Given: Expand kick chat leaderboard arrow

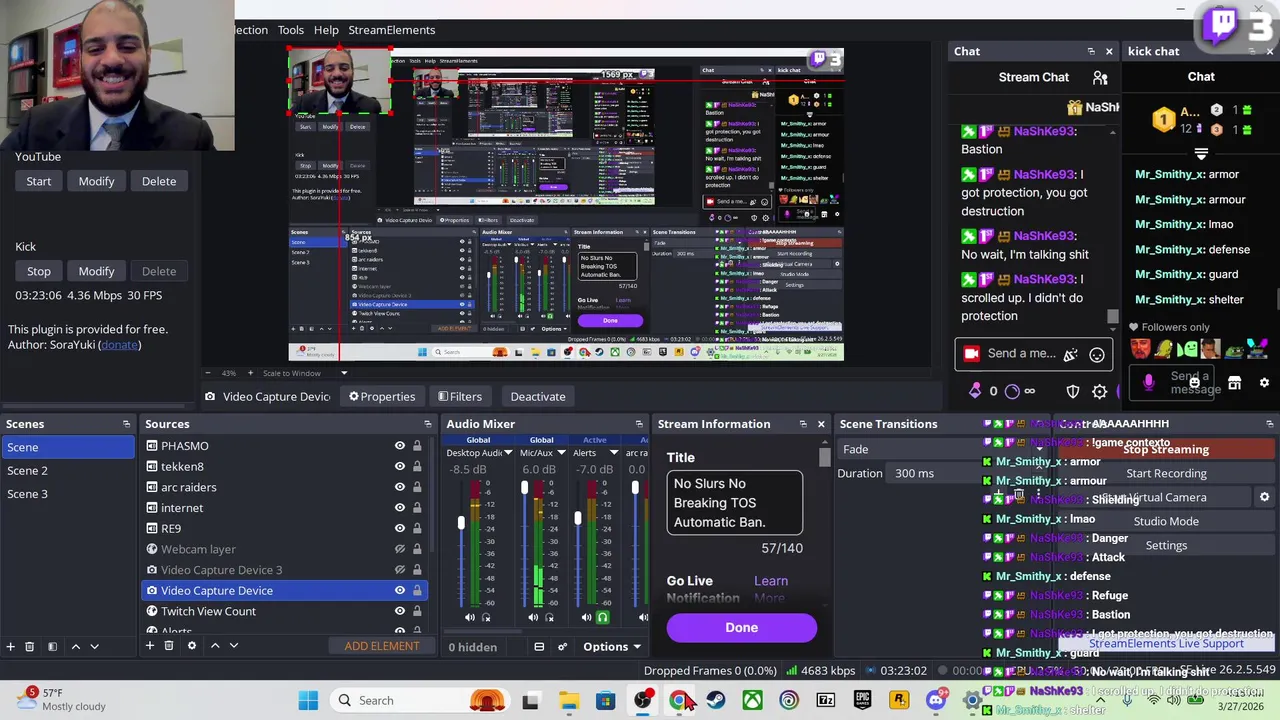Looking at the screenshot, I should [1201, 153].
